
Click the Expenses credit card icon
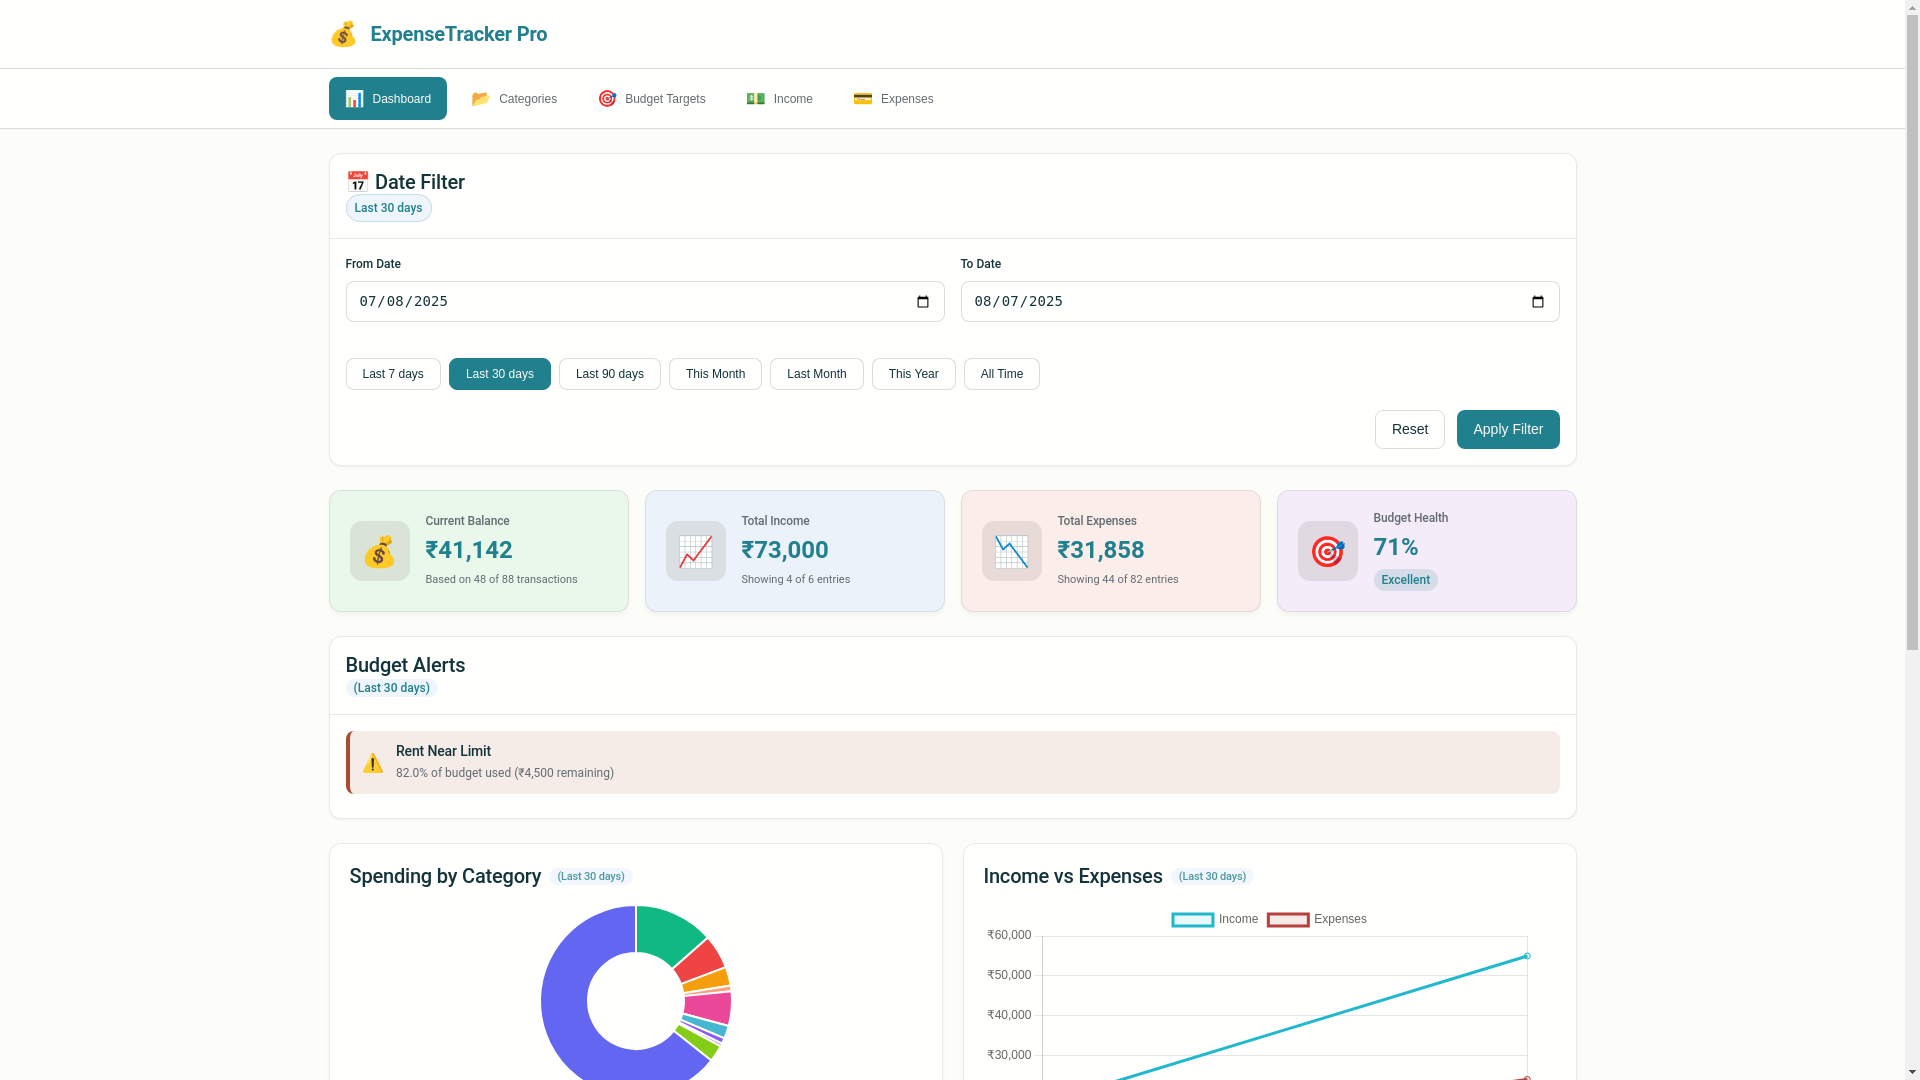[x=863, y=99]
